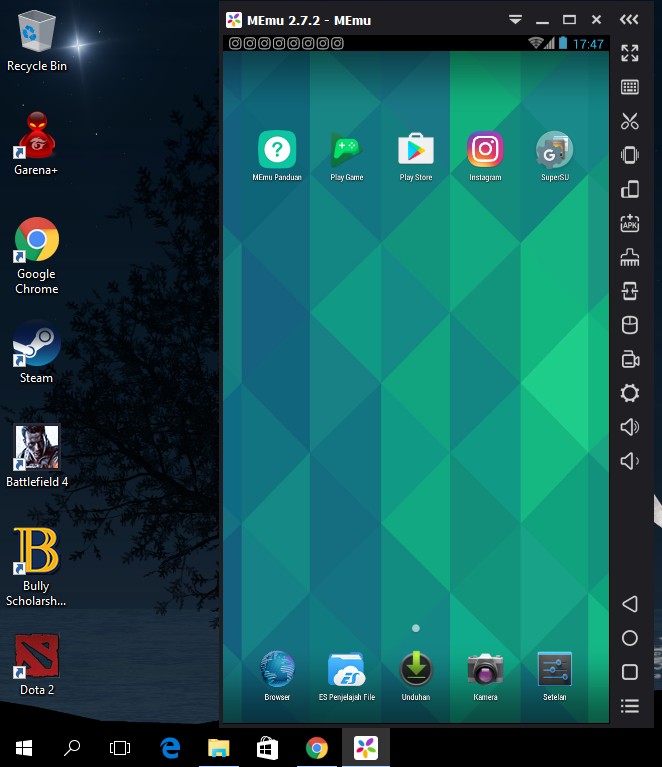Launch ES Penjelajah File

346,676
